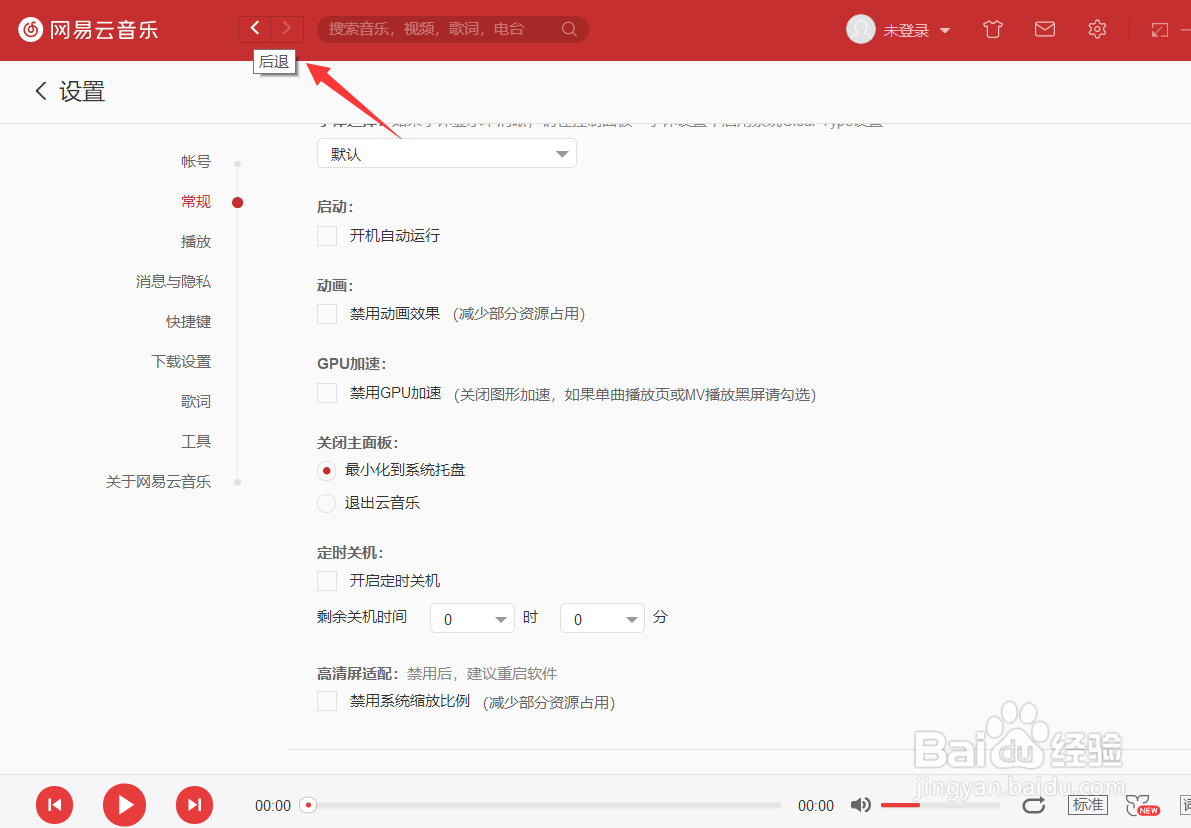The height and width of the screenshot is (828, 1191).
Task: Select 退出云音乐 radio button
Action: click(326, 502)
